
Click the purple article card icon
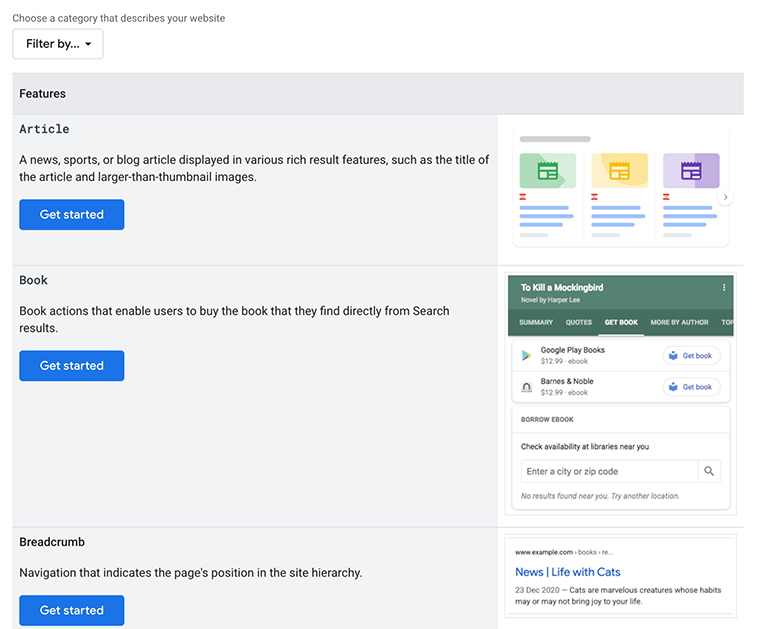tap(691, 170)
